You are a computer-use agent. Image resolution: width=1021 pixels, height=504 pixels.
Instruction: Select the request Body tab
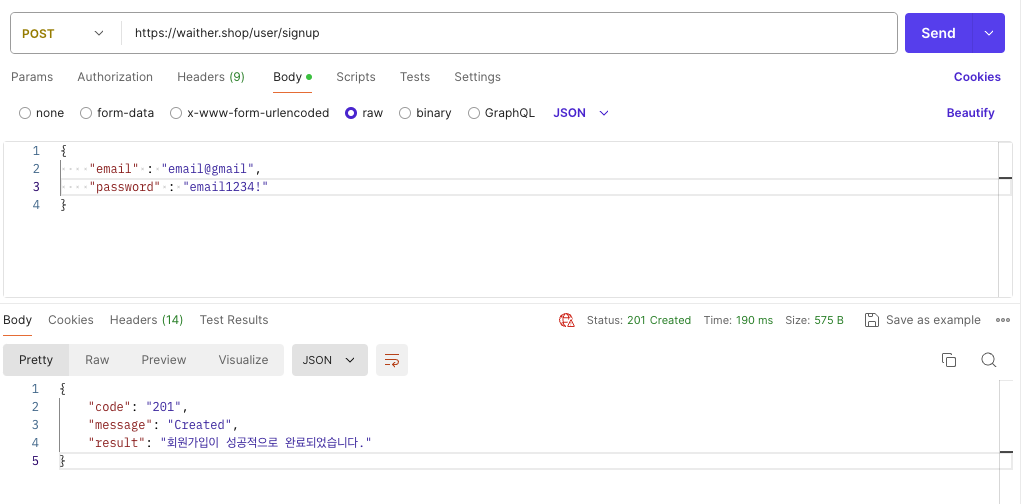292,77
